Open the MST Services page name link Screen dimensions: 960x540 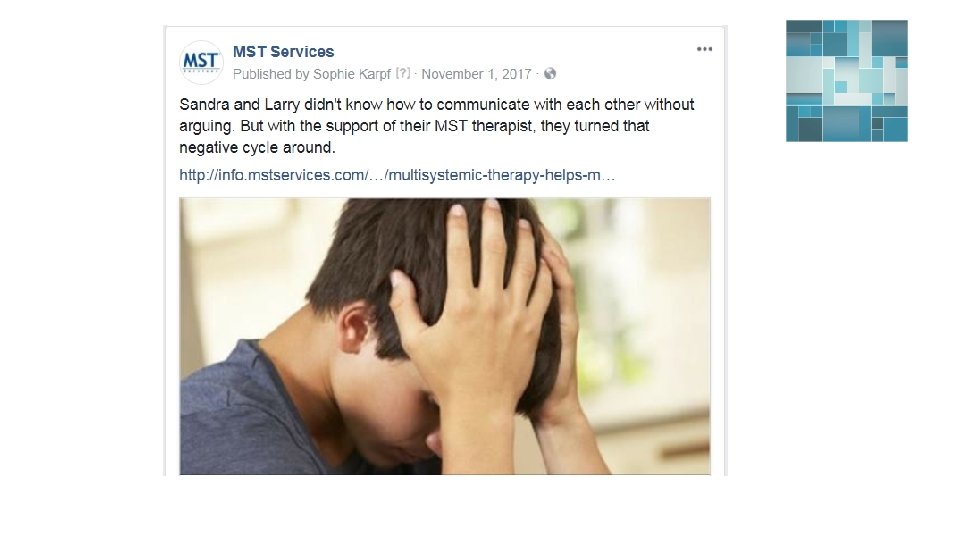point(283,52)
